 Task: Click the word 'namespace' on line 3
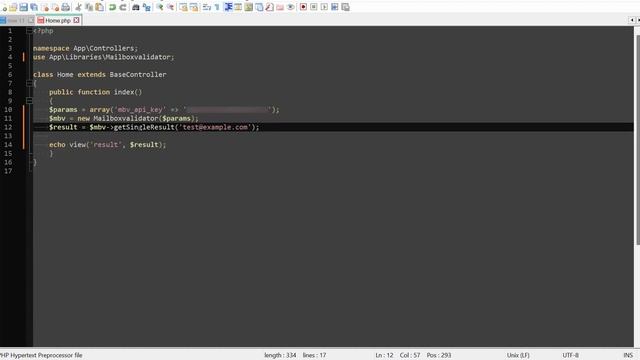pyautogui.click(x=51, y=48)
